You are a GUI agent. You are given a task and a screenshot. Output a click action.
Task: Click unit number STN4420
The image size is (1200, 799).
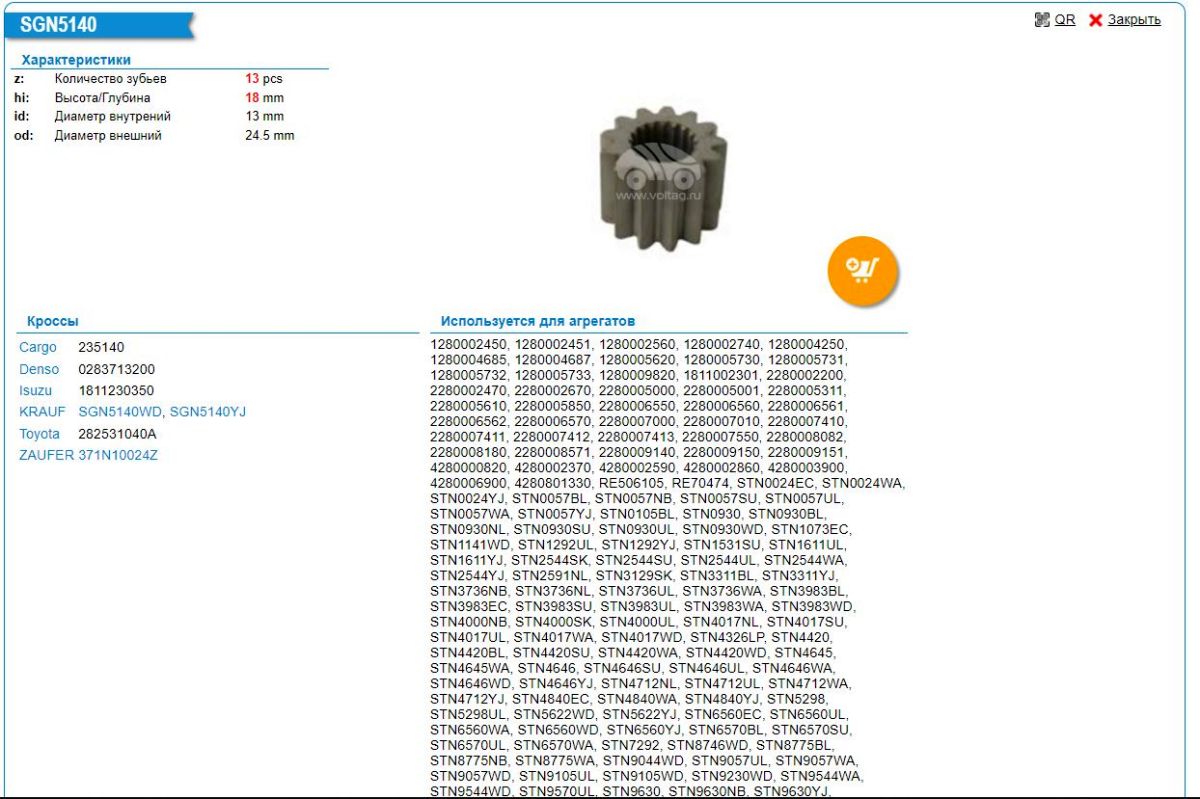(802, 638)
